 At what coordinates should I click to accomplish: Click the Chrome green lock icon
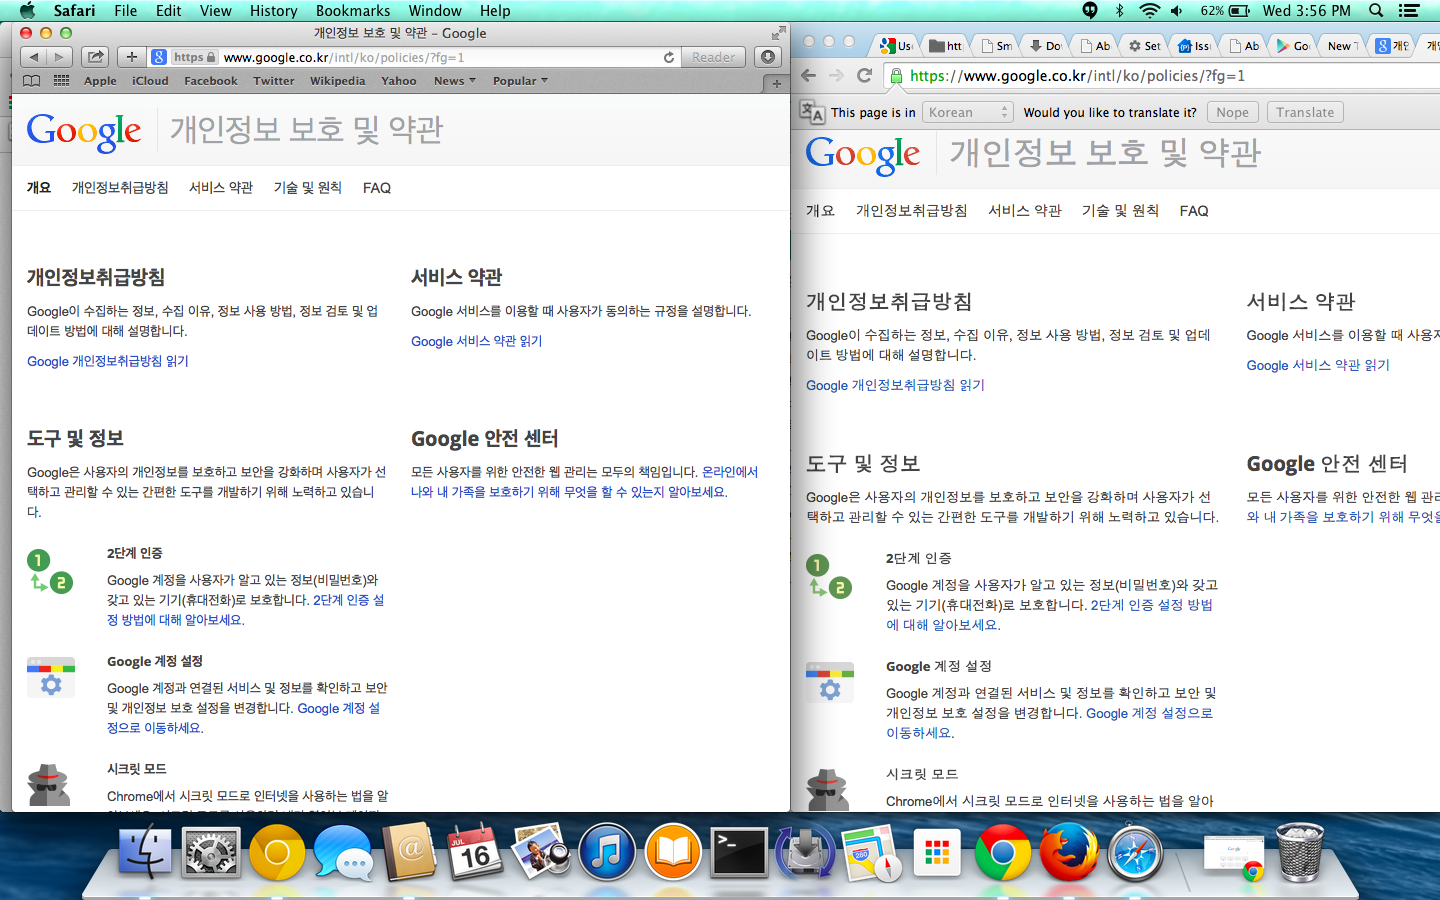tap(896, 75)
